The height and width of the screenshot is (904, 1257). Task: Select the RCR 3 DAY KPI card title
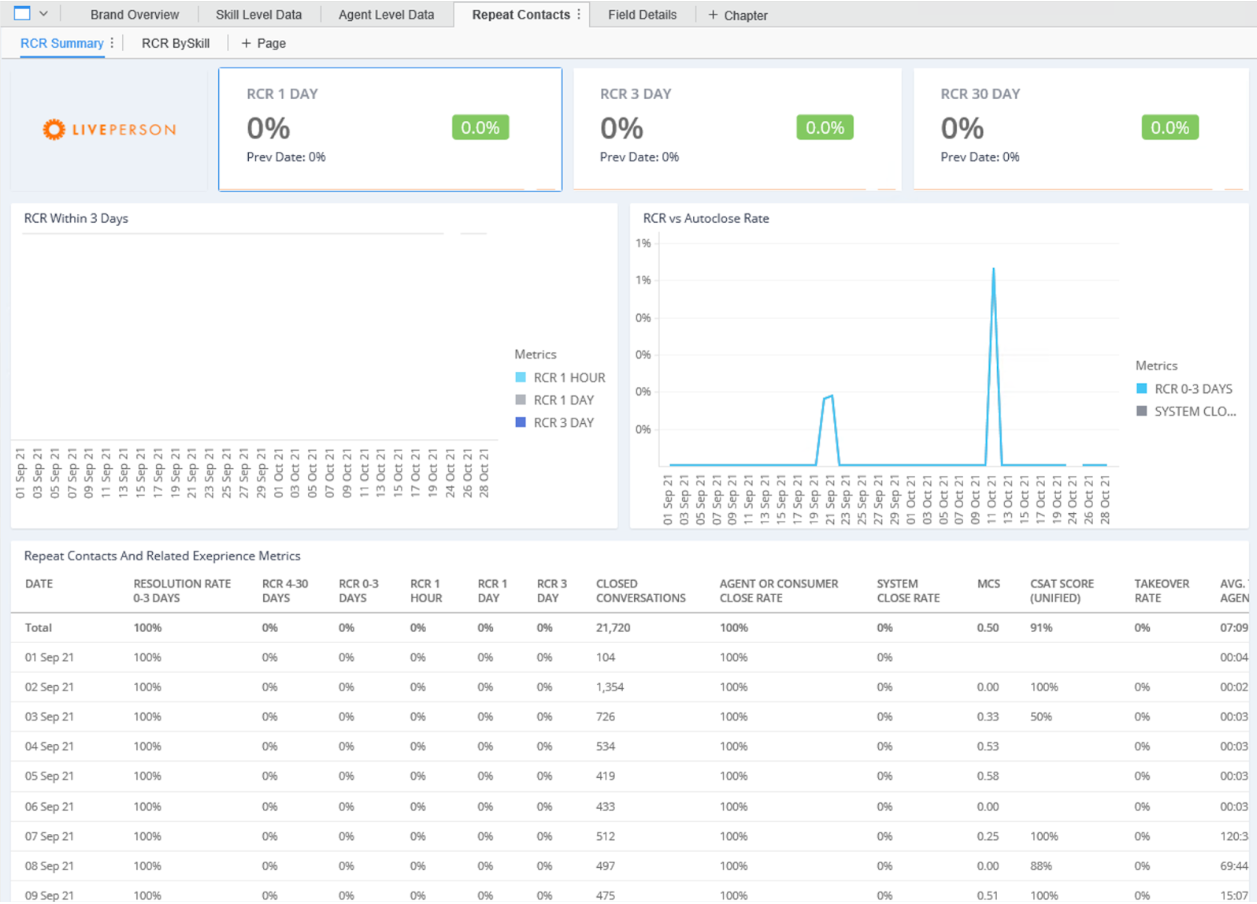pyautogui.click(x=636, y=94)
